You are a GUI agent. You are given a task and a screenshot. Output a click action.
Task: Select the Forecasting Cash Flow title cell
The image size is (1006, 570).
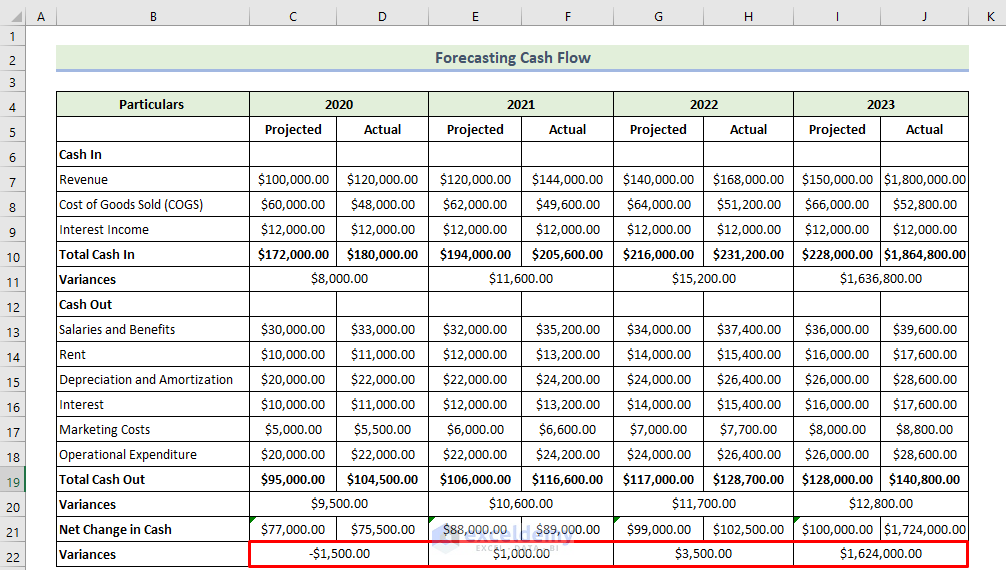pos(512,58)
